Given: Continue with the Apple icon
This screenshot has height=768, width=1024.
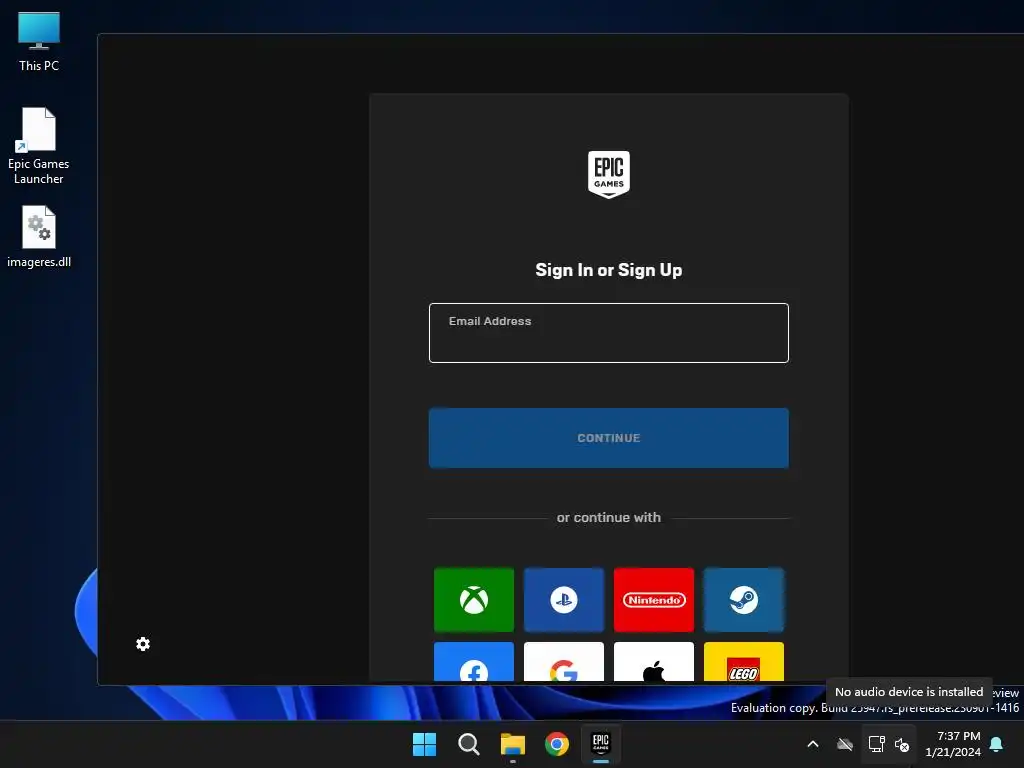Looking at the screenshot, I should point(654,662).
